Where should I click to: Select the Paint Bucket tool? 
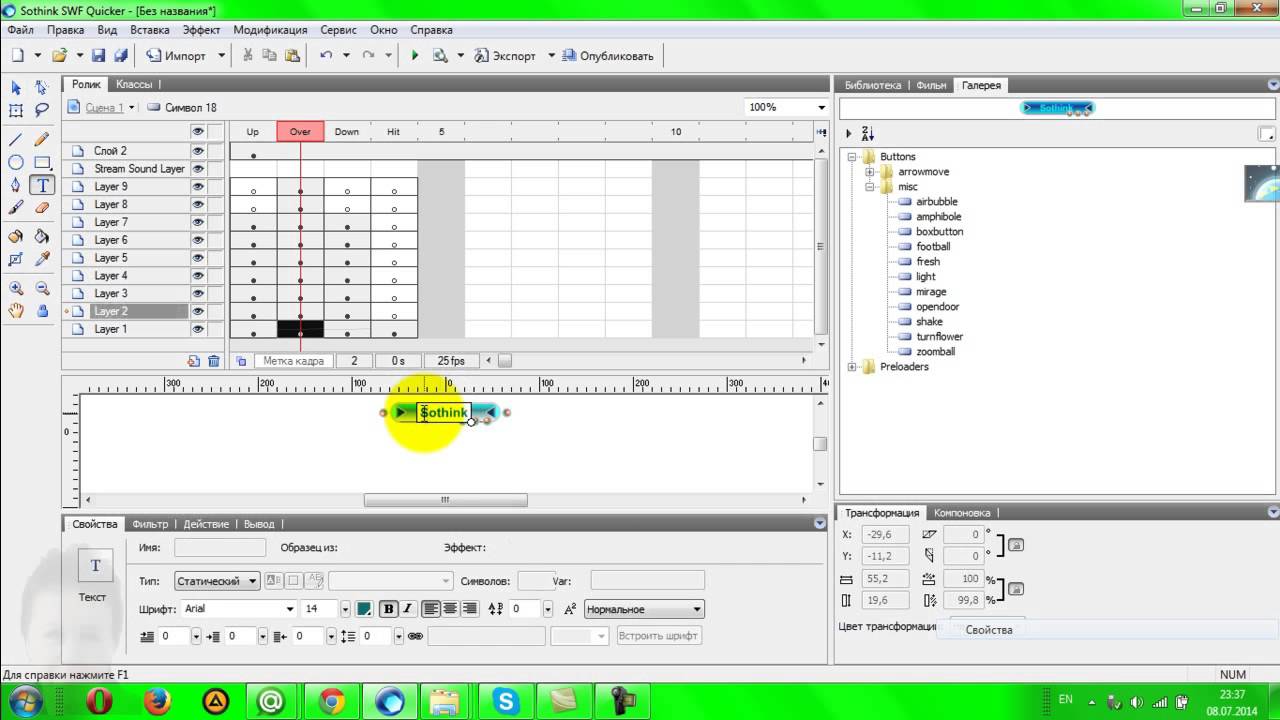click(x=42, y=237)
